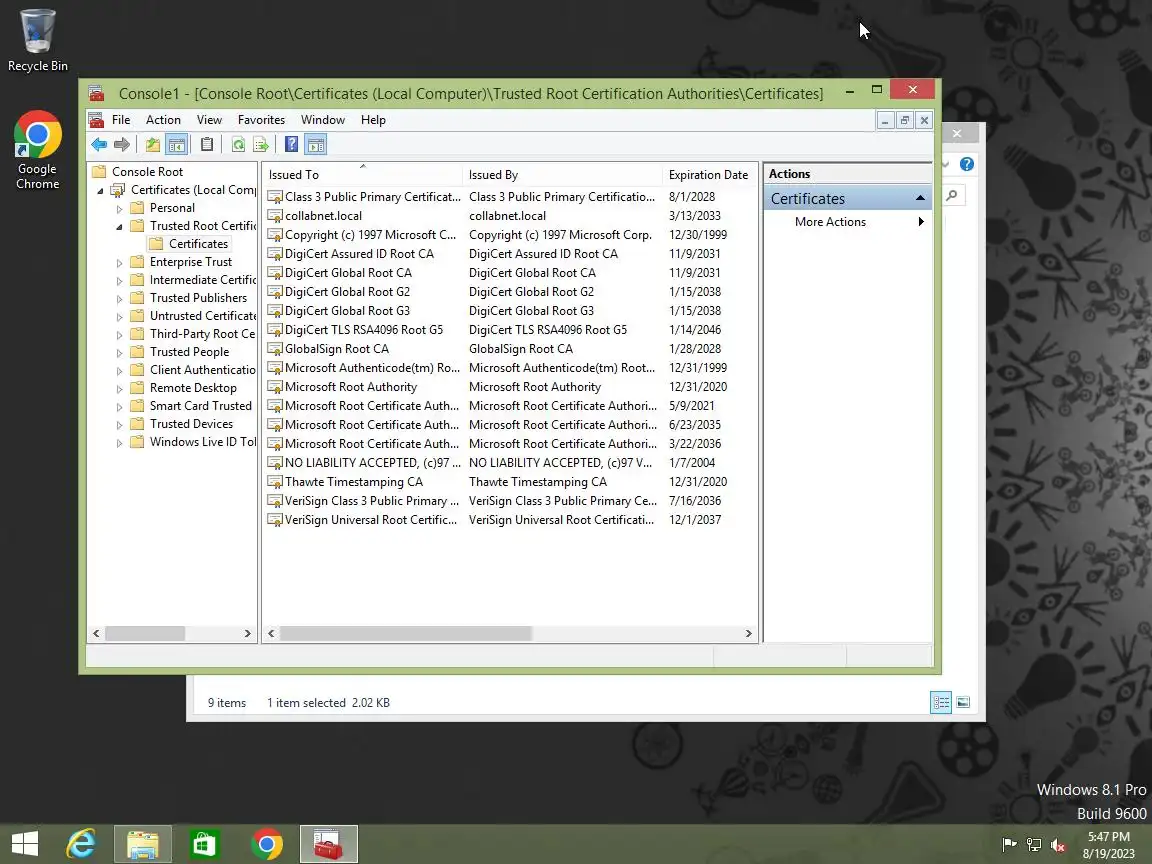Expand the Trusted Publishers node
This screenshot has height=864, width=1152.
(x=119, y=298)
